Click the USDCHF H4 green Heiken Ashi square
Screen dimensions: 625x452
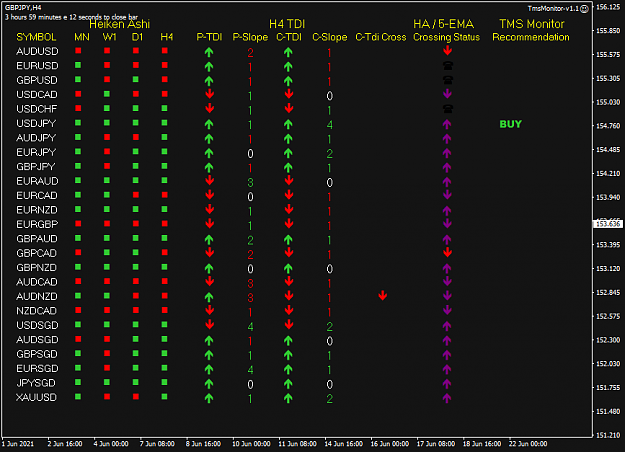(165, 108)
